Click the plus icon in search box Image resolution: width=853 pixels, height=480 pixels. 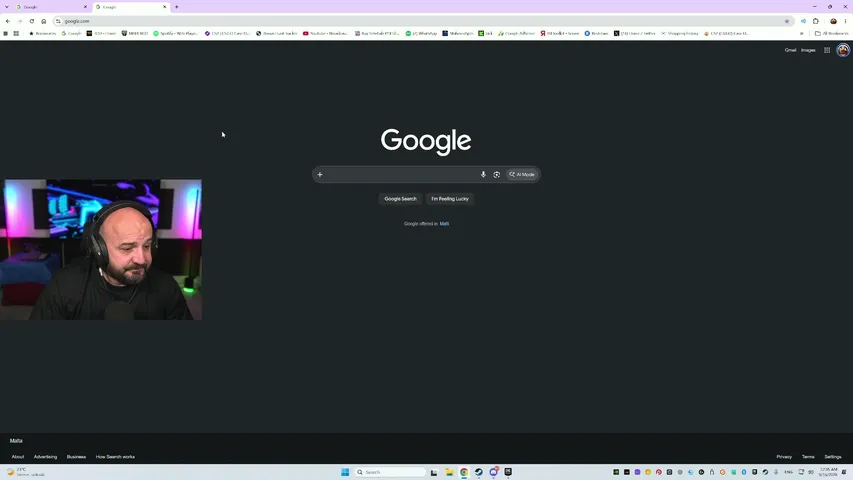tap(320, 175)
